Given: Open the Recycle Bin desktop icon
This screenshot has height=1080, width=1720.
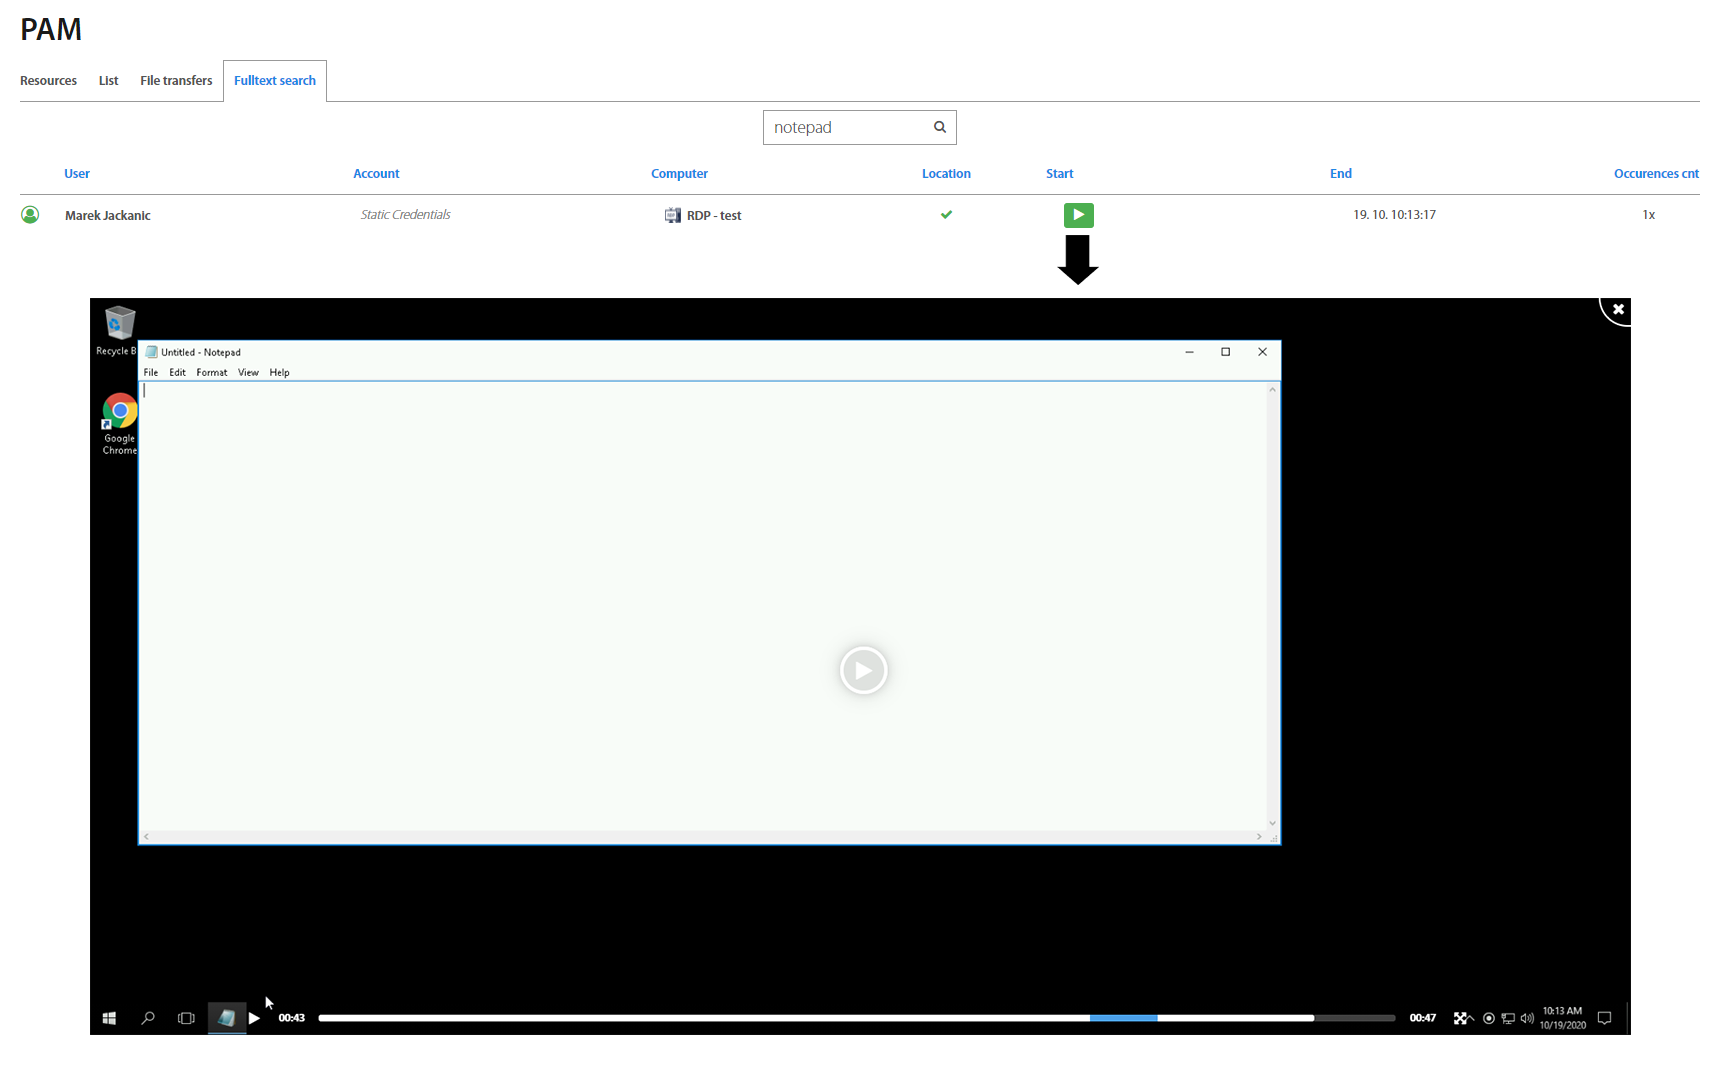Looking at the screenshot, I should 119,324.
